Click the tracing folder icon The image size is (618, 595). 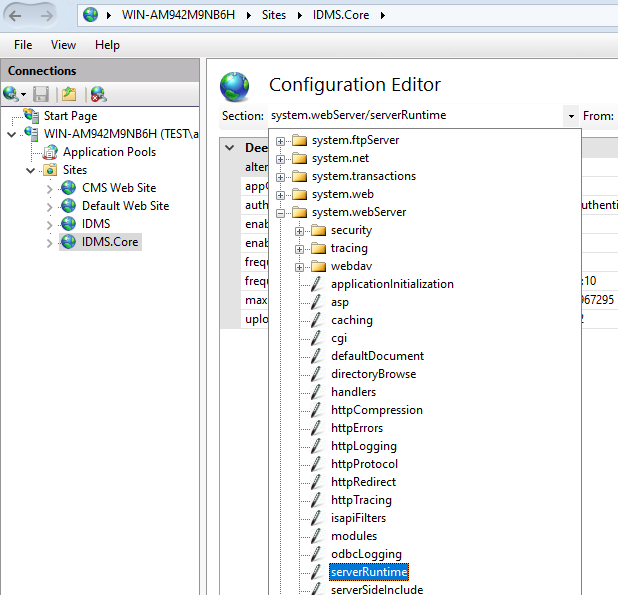pos(318,248)
